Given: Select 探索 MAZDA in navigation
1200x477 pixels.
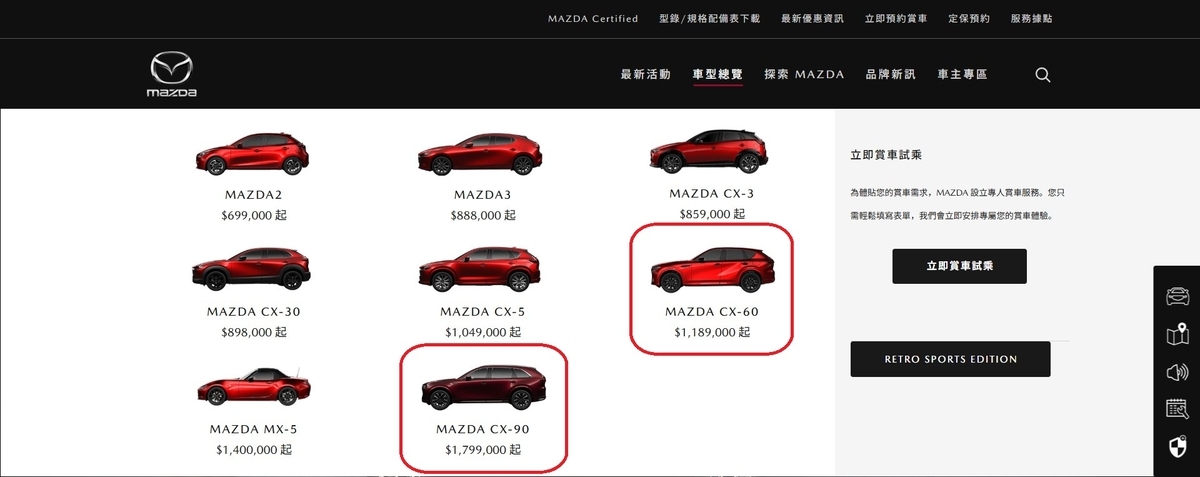Looking at the screenshot, I should [x=804, y=75].
